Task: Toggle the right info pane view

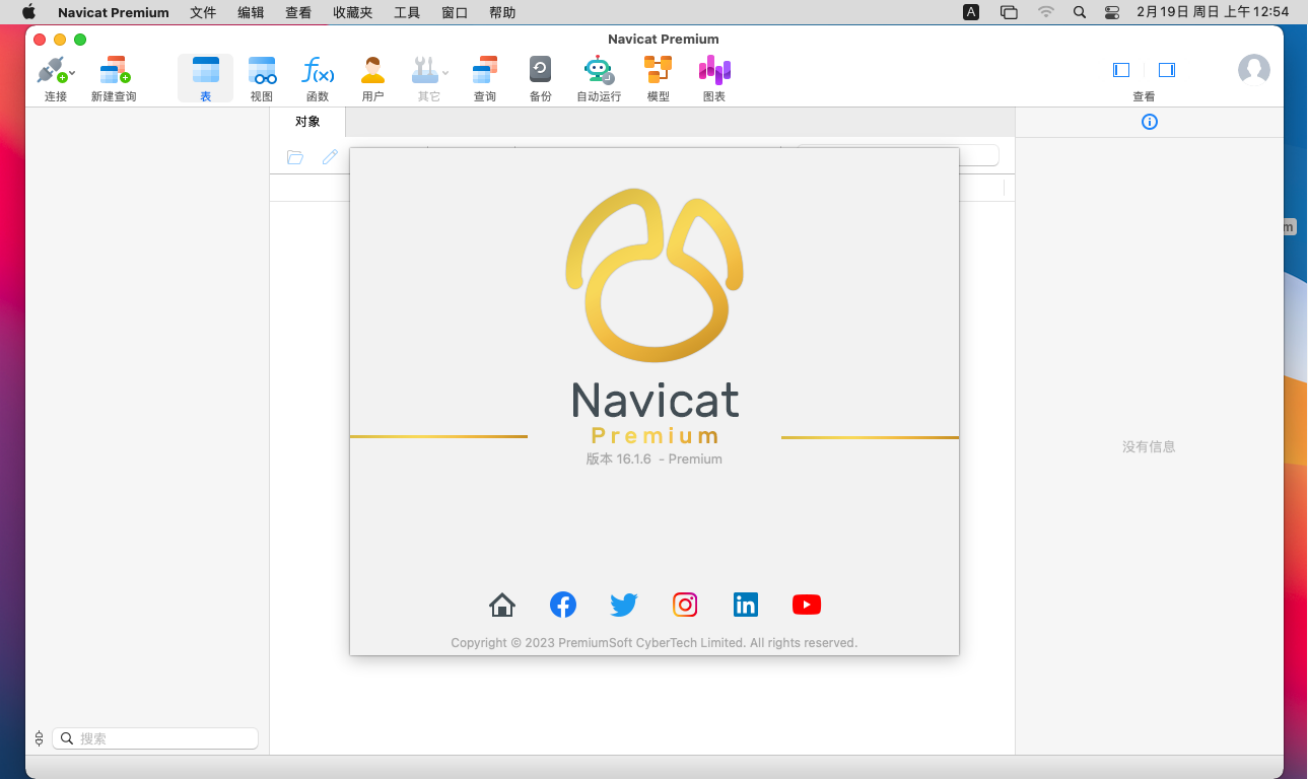Action: [x=1166, y=70]
